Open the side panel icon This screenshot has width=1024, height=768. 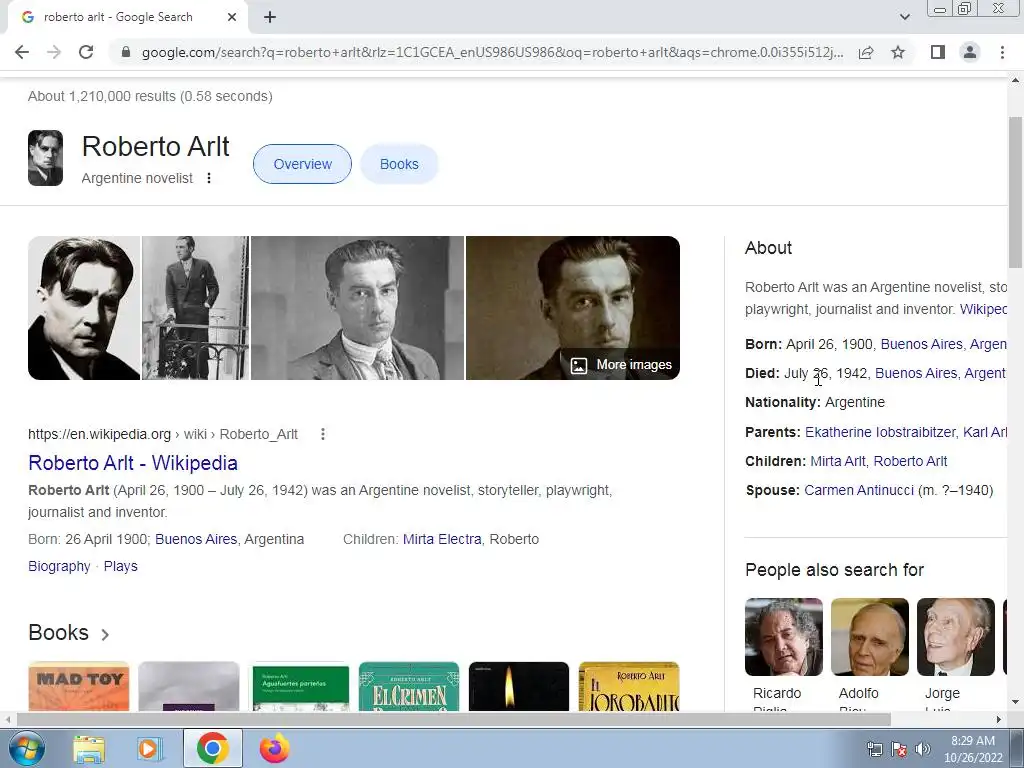938,52
